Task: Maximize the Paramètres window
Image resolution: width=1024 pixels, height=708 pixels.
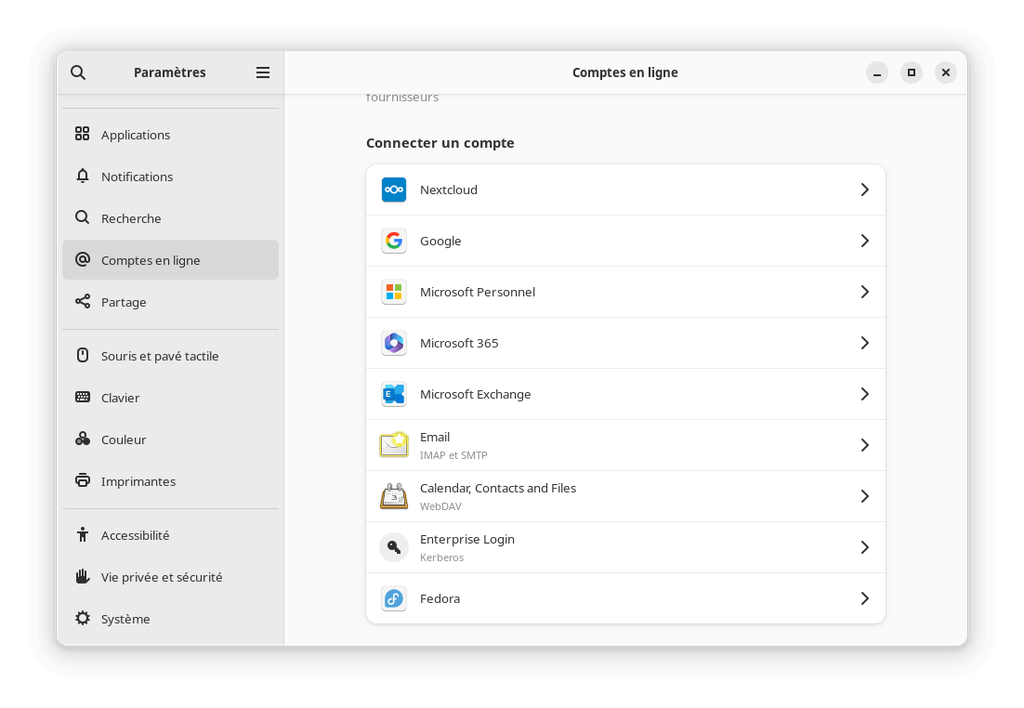Action: pyautogui.click(x=911, y=72)
